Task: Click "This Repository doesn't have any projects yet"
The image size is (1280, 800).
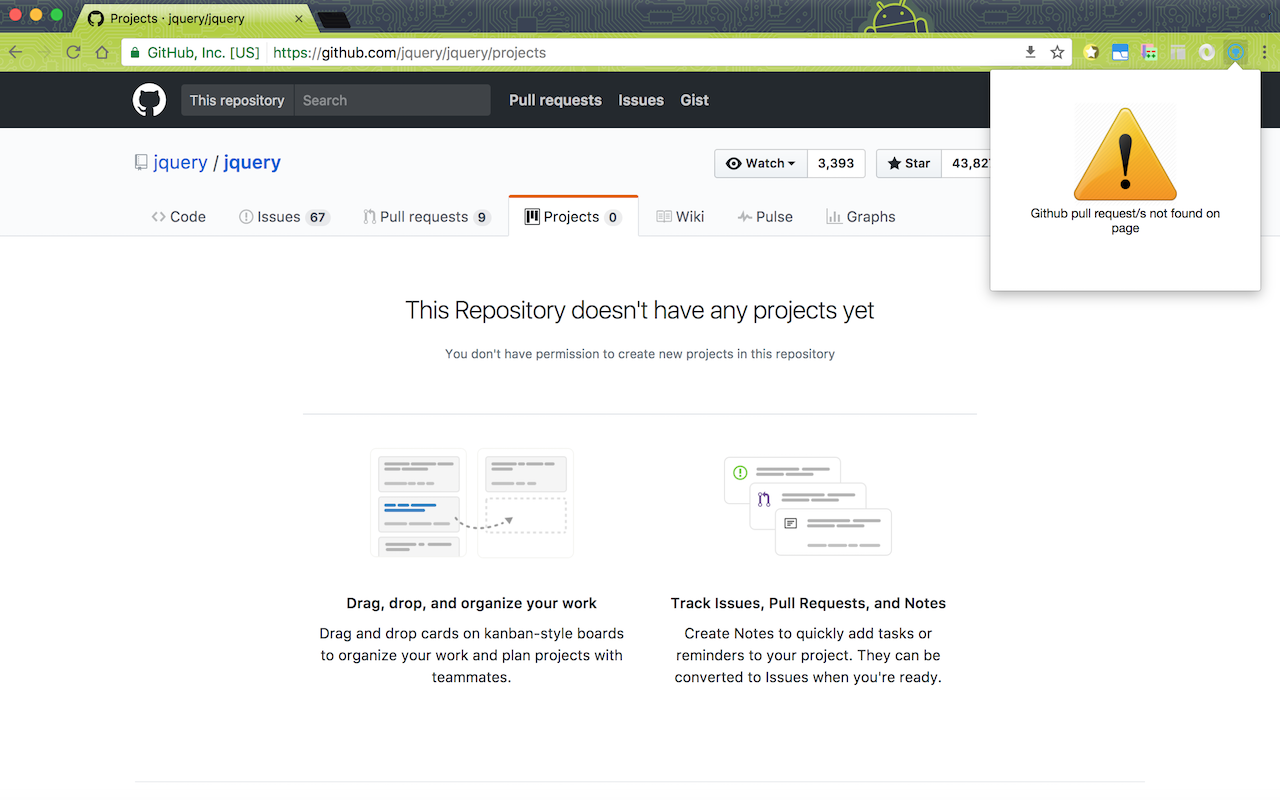Action: (x=640, y=310)
